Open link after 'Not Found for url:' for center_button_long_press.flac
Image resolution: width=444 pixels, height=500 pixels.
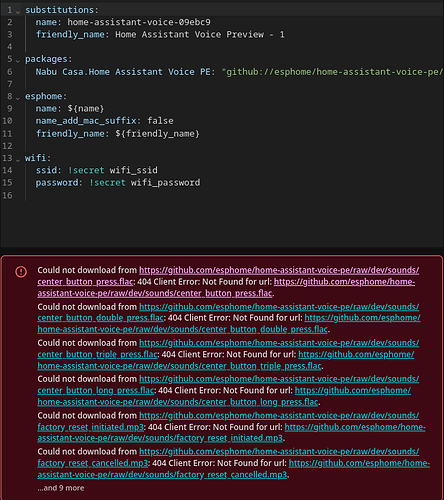point(224,396)
